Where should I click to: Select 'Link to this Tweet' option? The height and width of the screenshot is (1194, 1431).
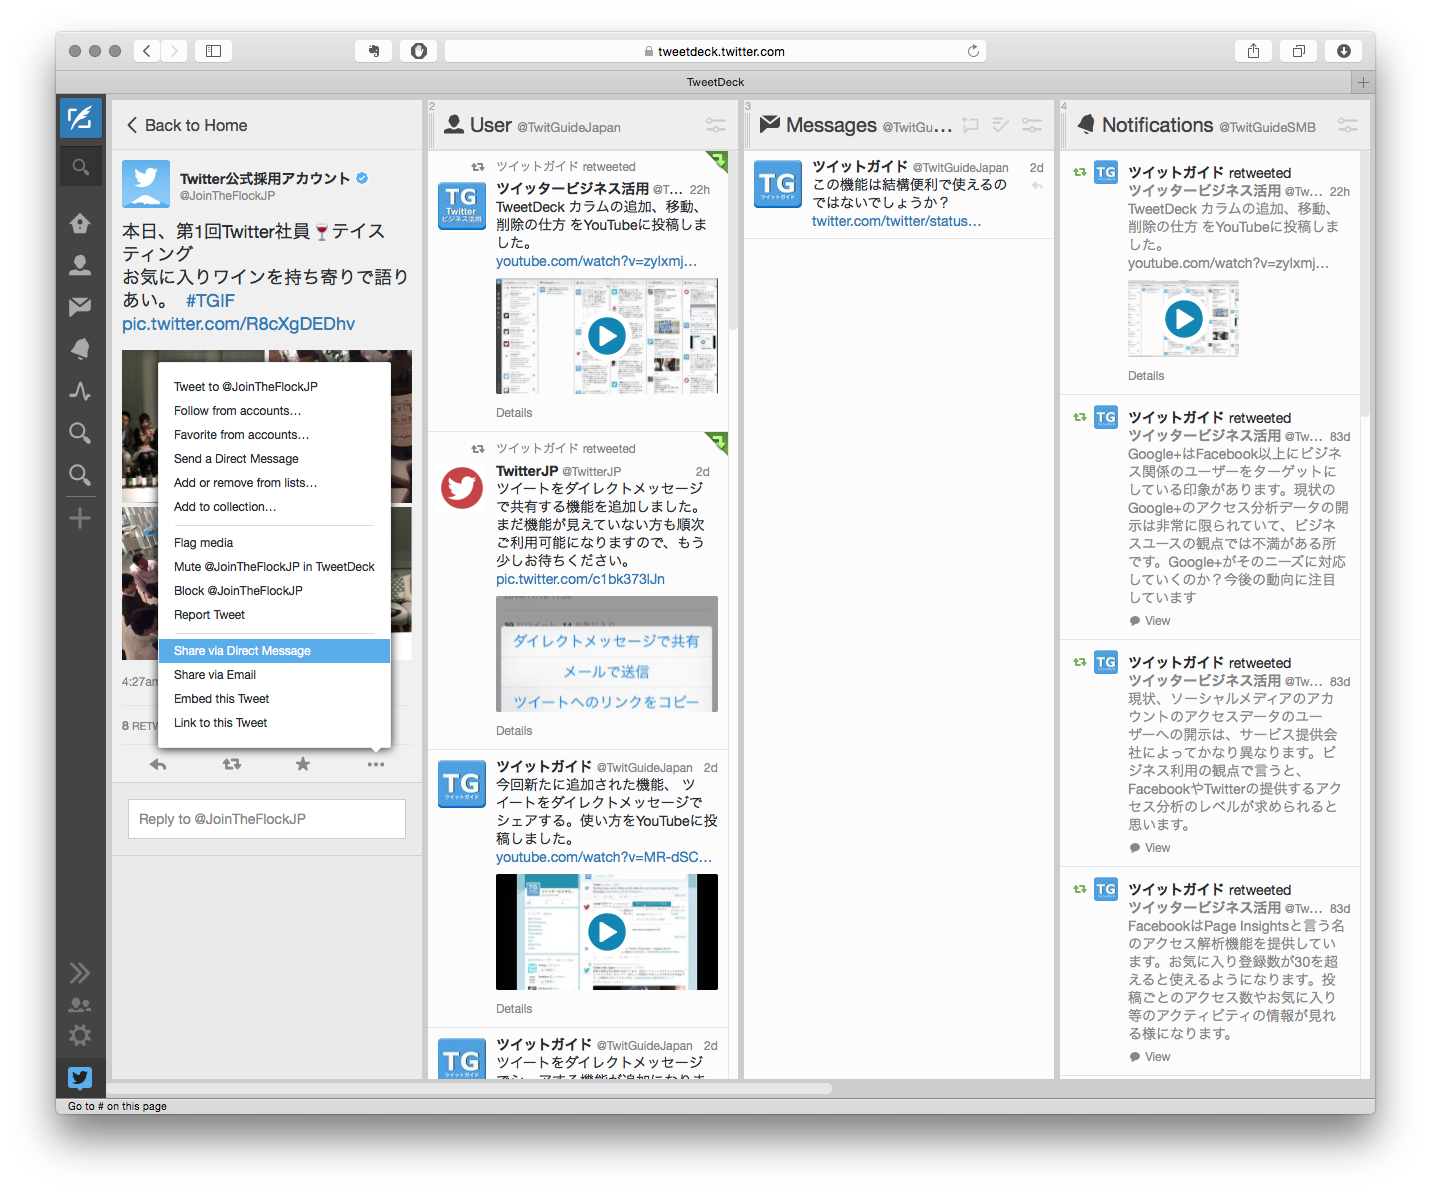(x=274, y=723)
